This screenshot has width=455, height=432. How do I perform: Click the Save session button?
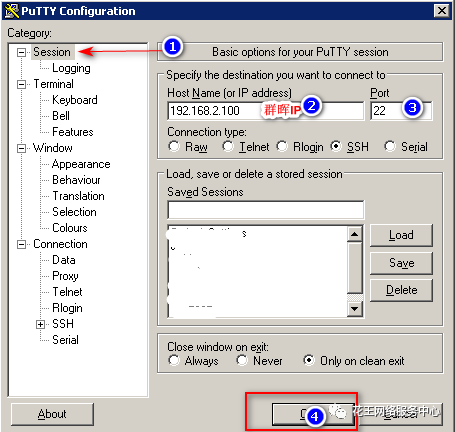(x=401, y=263)
